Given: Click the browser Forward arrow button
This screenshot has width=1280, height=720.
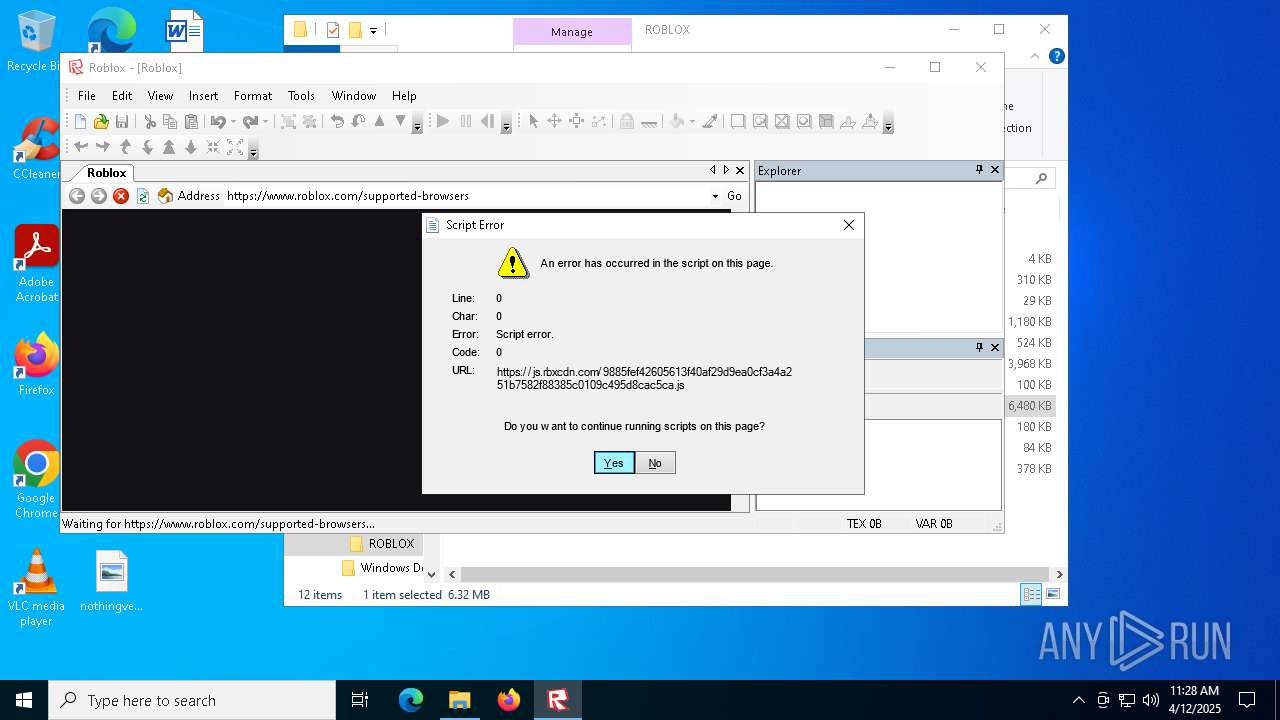Looking at the screenshot, I should click(99, 196).
